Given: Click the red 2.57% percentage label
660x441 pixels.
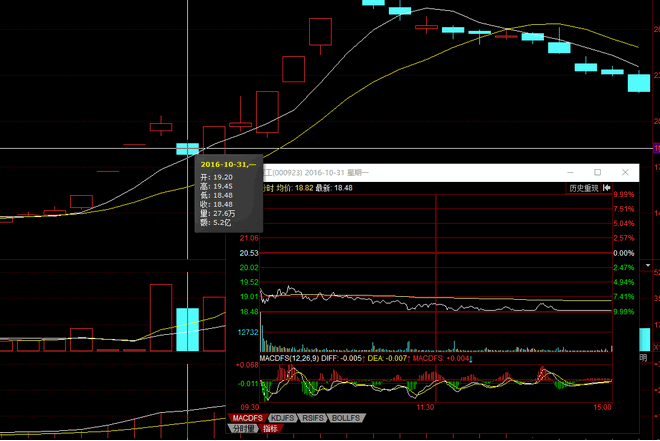Looking at the screenshot, I should click(x=624, y=238).
